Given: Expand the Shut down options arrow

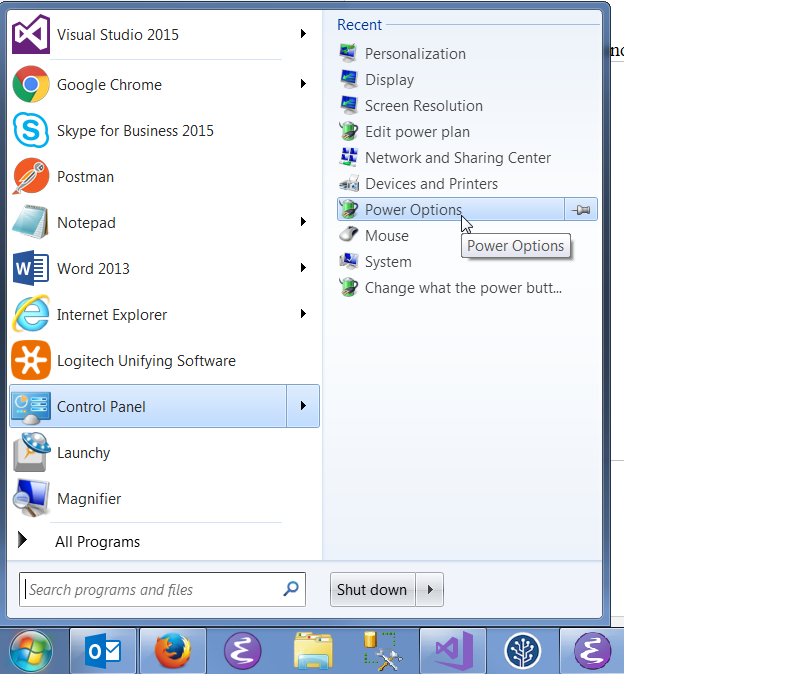Looking at the screenshot, I should 429,589.
